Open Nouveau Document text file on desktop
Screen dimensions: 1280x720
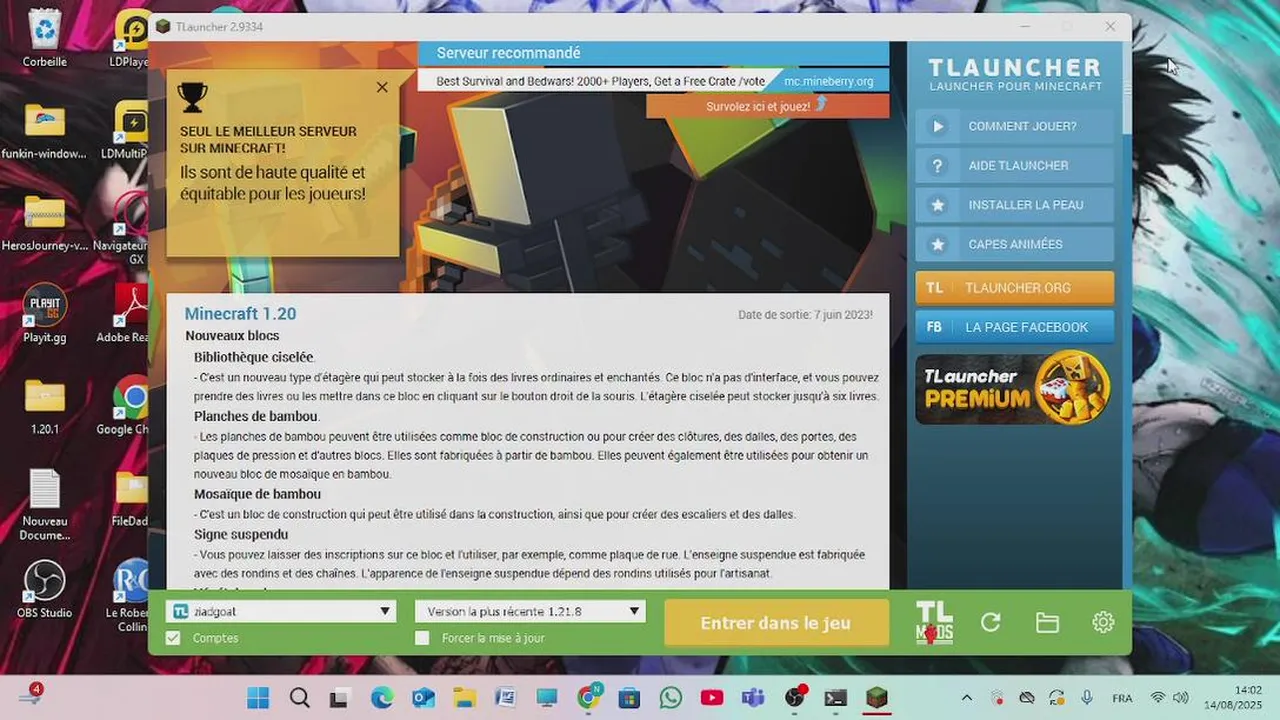(45, 505)
